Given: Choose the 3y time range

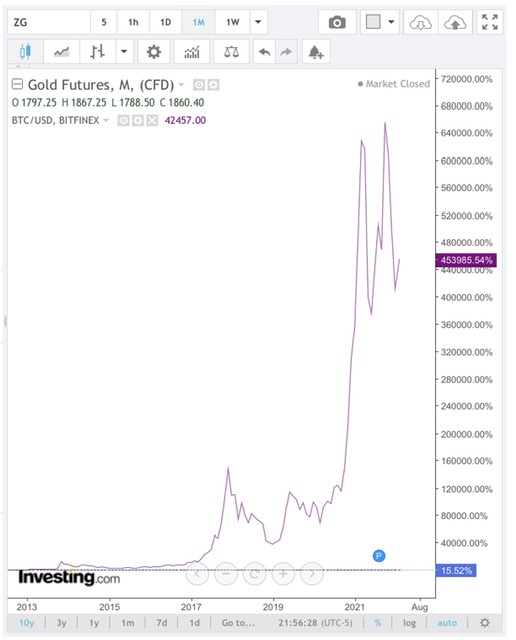Looking at the screenshot, I should [x=61, y=623].
